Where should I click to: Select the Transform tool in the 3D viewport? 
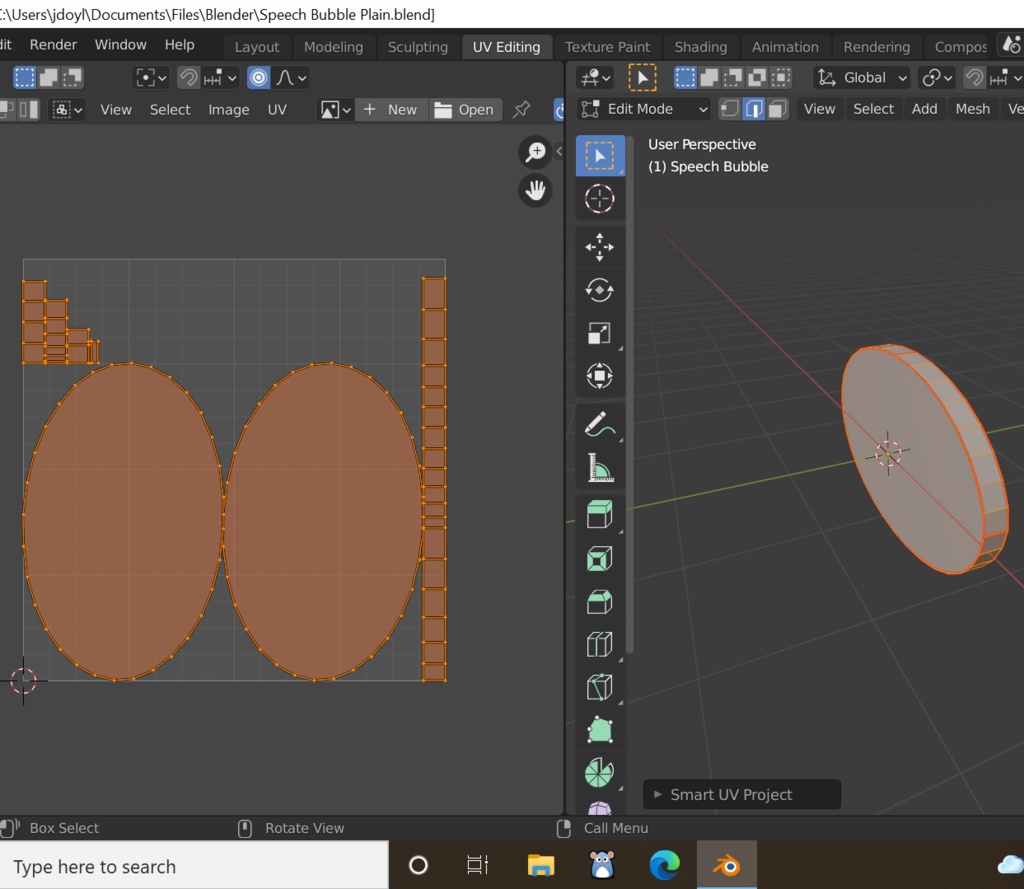[x=600, y=376]
